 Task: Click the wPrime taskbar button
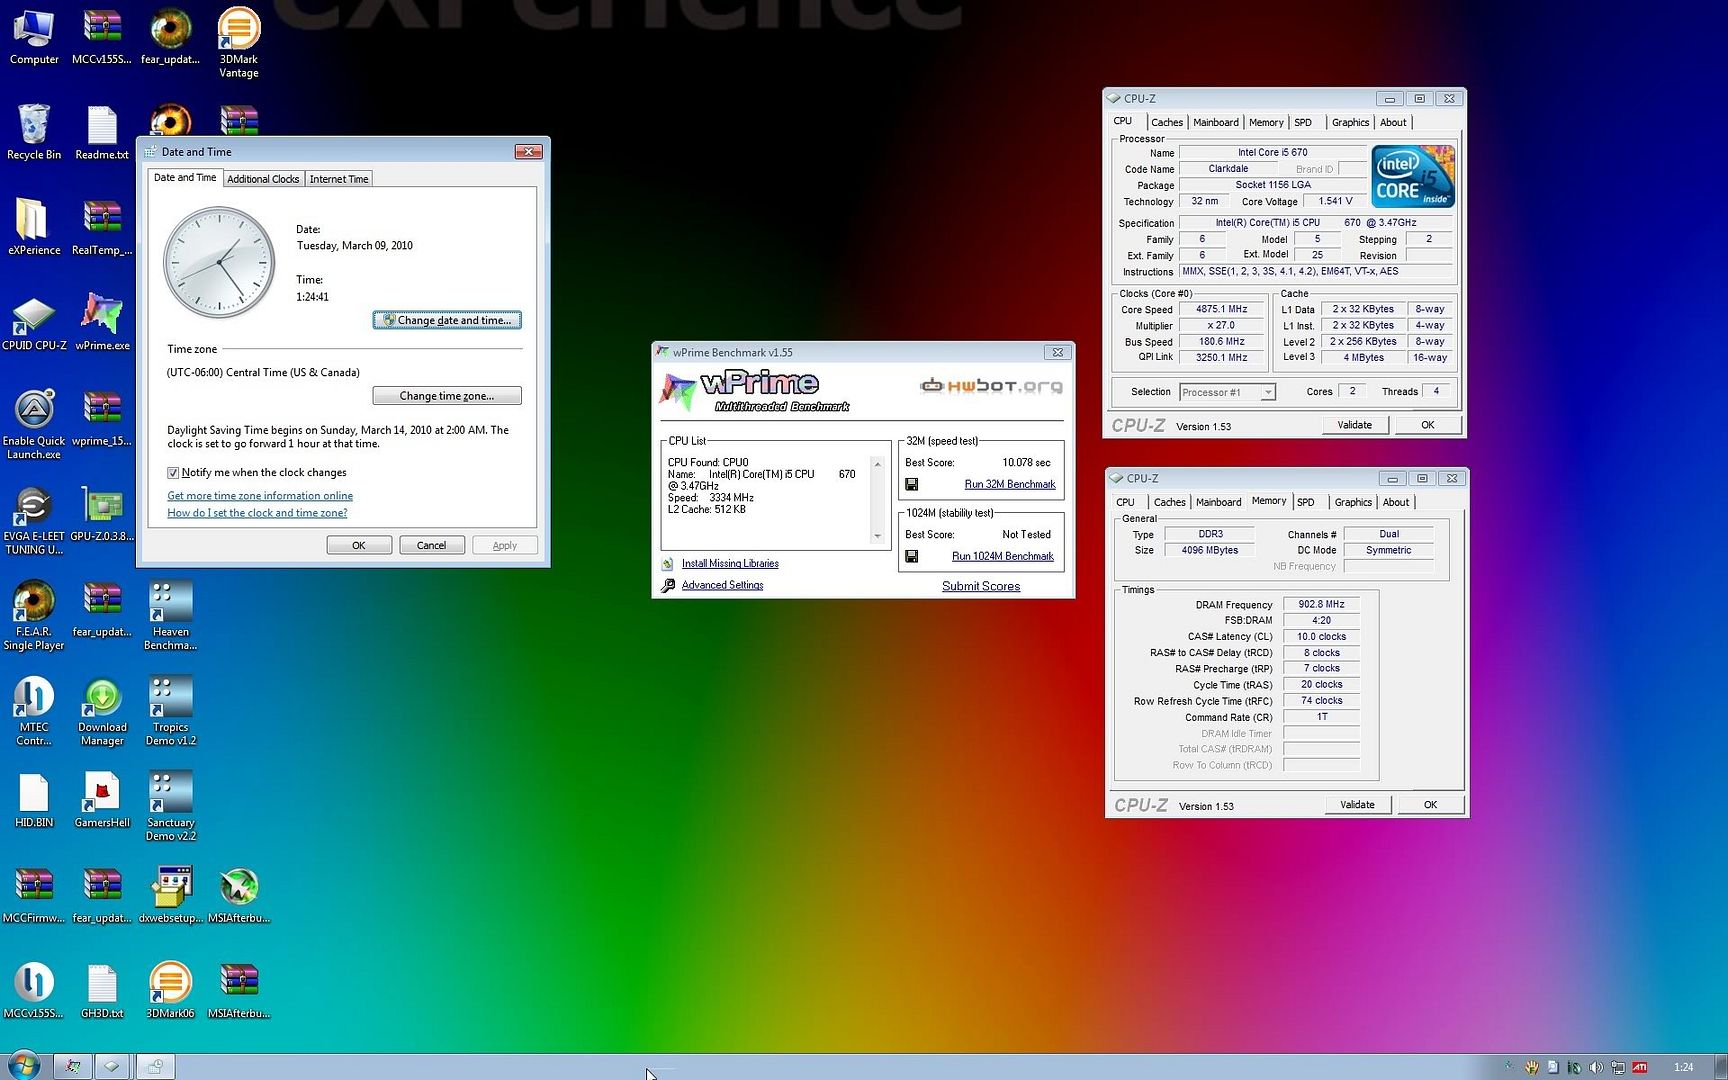click(x=73, y=1066)
